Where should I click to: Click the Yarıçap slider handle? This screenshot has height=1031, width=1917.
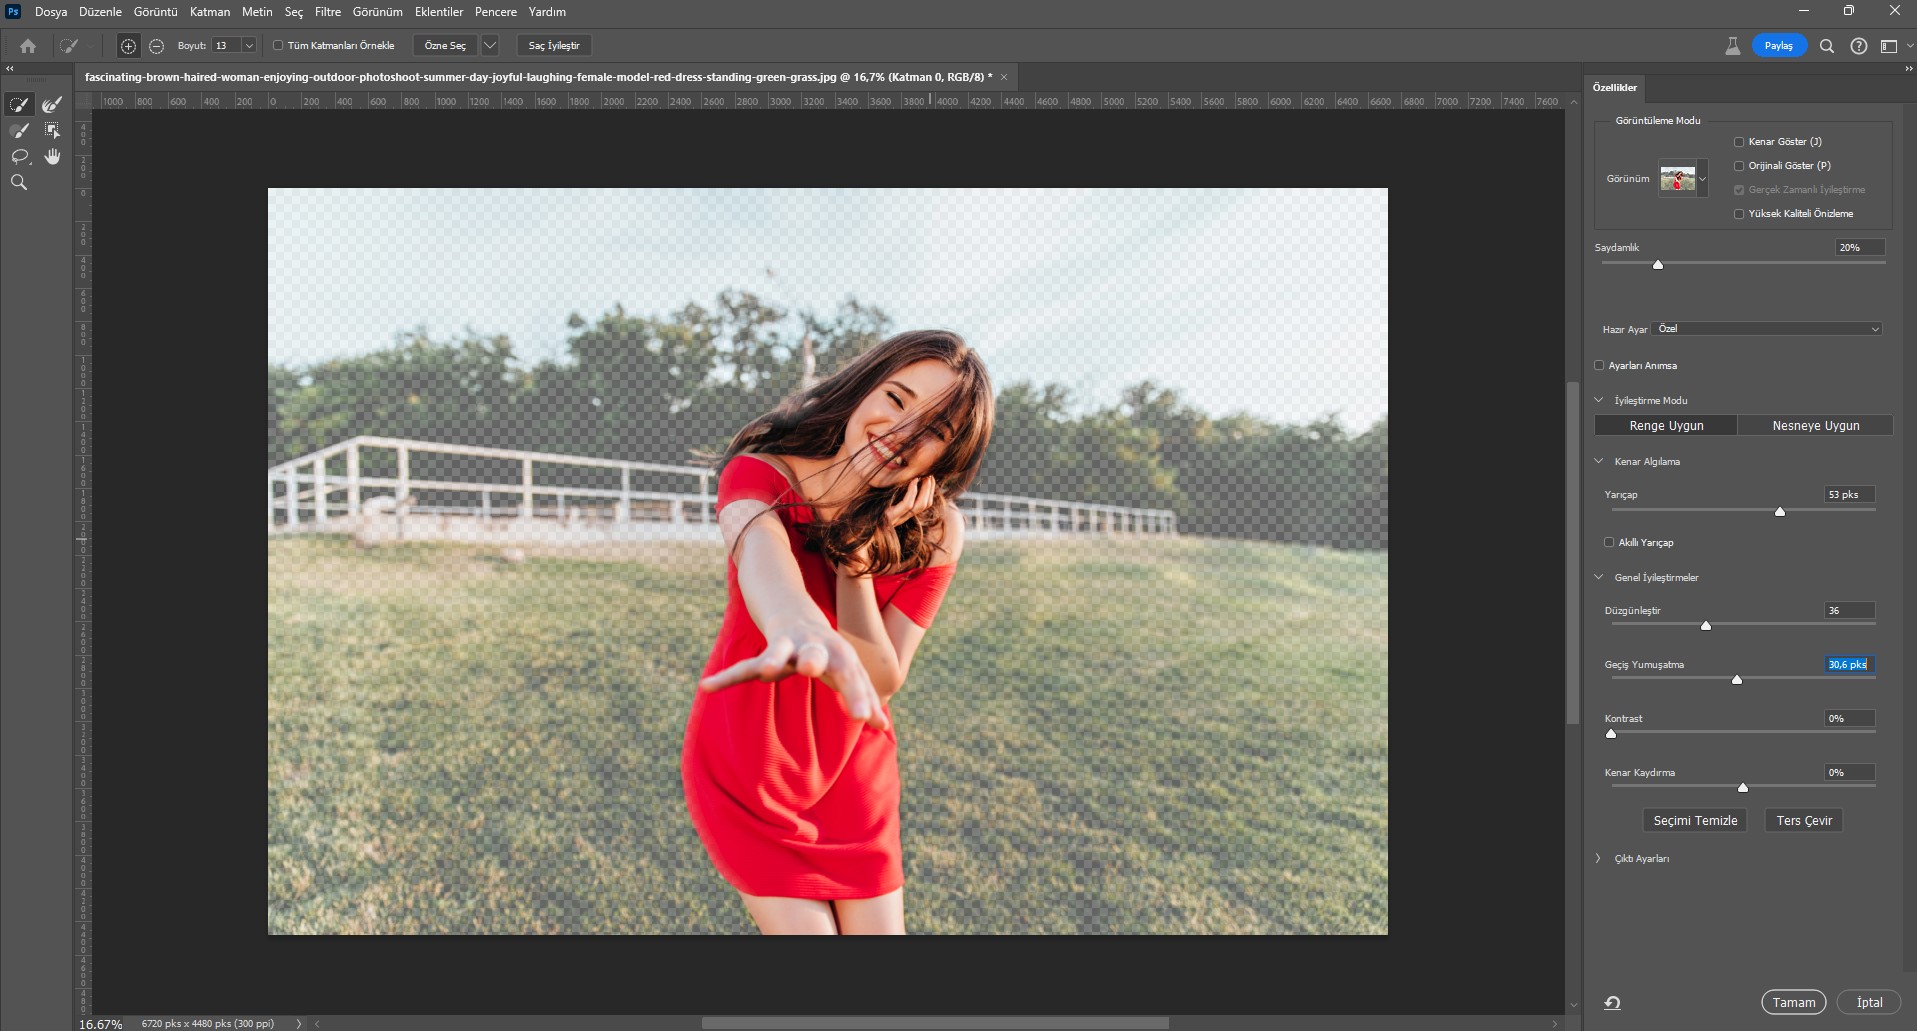(1780, 512)
